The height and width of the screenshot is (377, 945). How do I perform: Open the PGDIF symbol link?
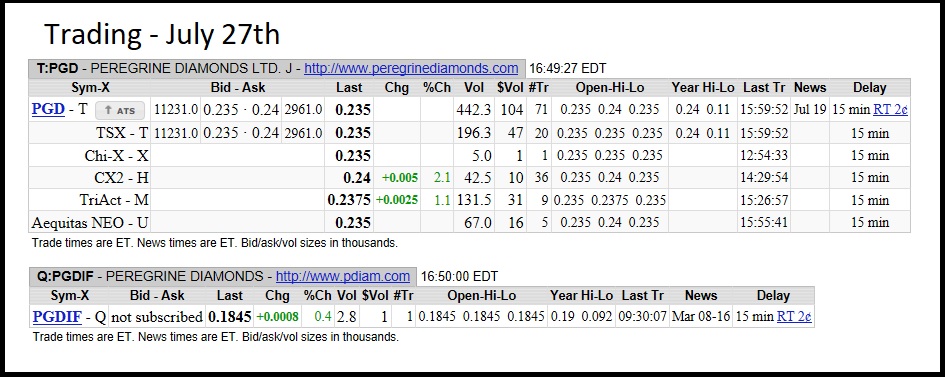[58, 316]
